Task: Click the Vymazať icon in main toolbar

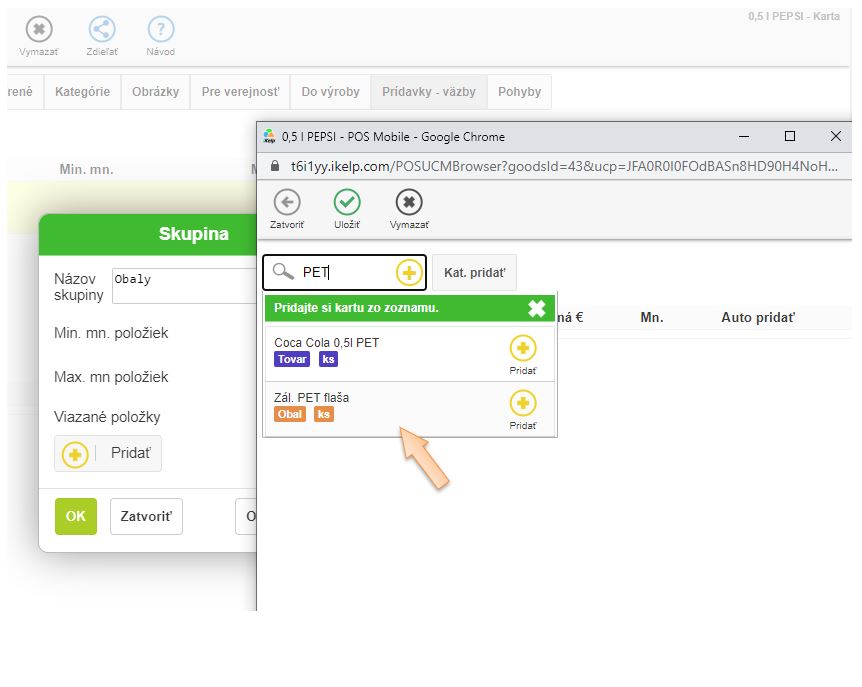Action: (38, 30)
